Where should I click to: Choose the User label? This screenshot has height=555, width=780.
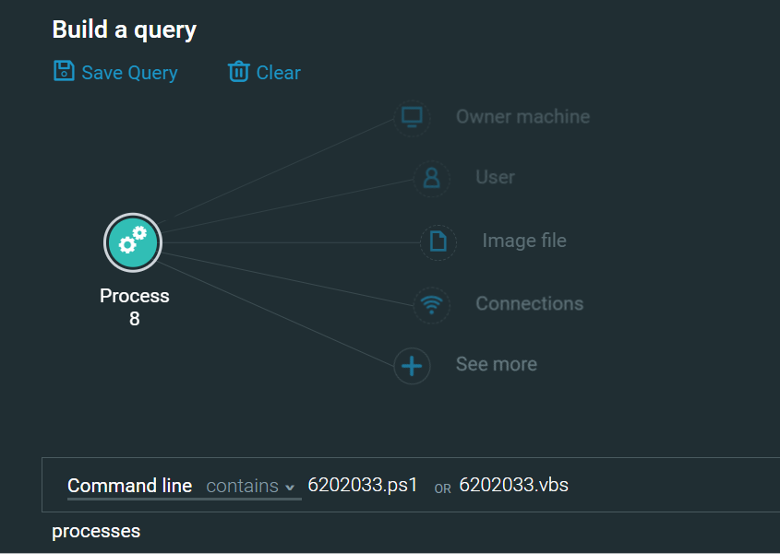(x=495, y=177)
